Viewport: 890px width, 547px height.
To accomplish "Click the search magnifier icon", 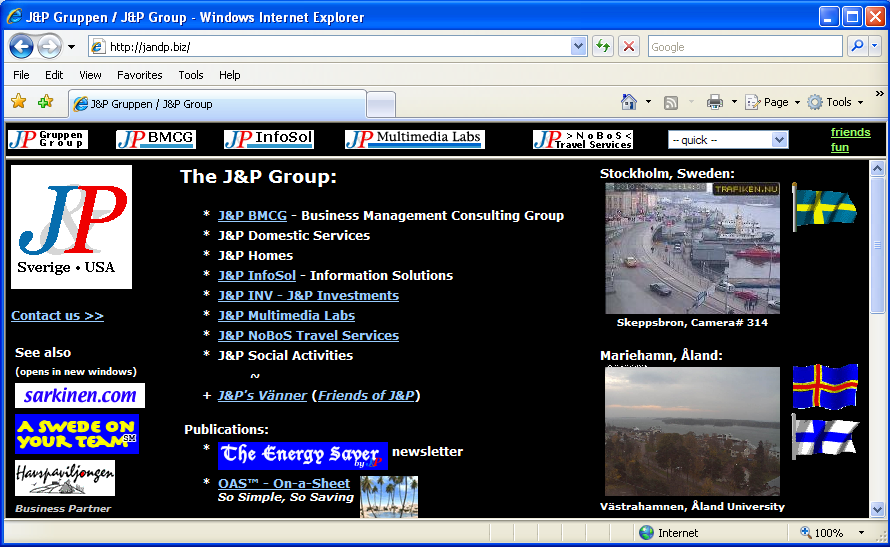I will 857,46.
